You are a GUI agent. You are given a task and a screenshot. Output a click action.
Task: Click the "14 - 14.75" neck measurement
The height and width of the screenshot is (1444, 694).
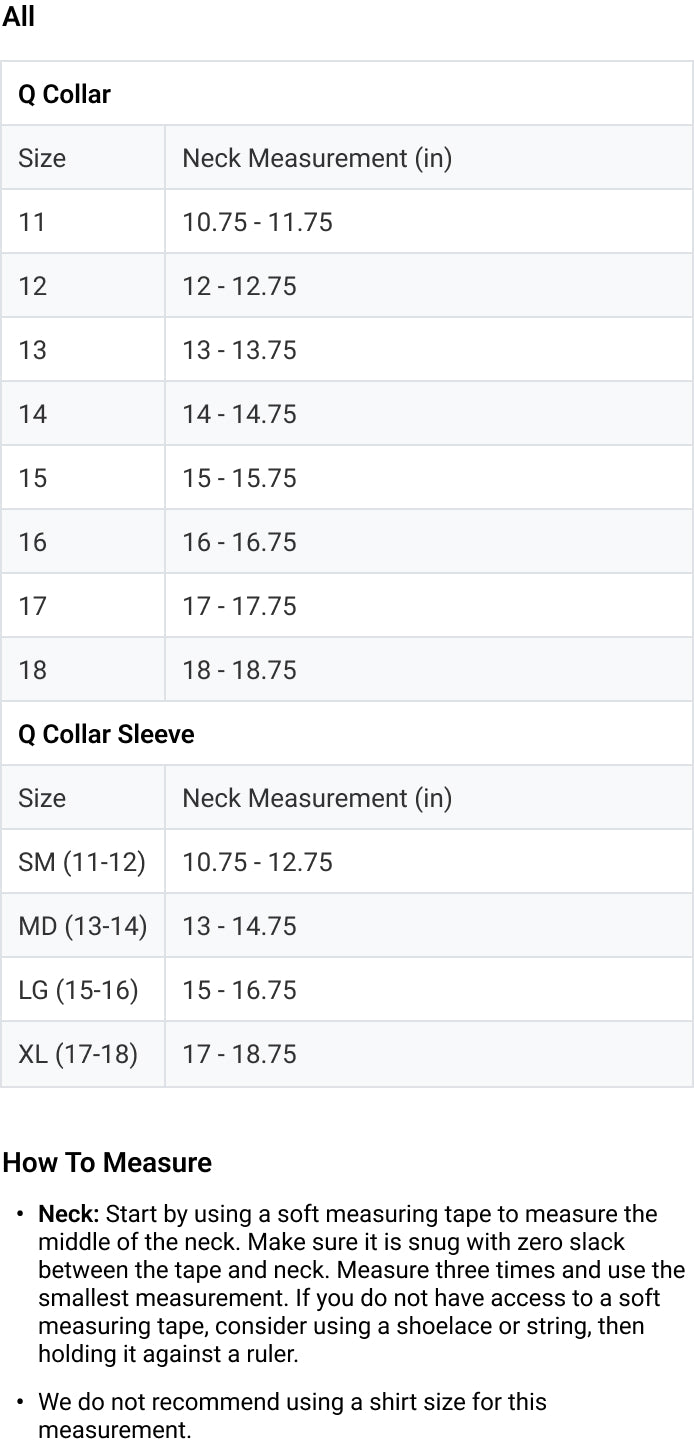point(239,414)
